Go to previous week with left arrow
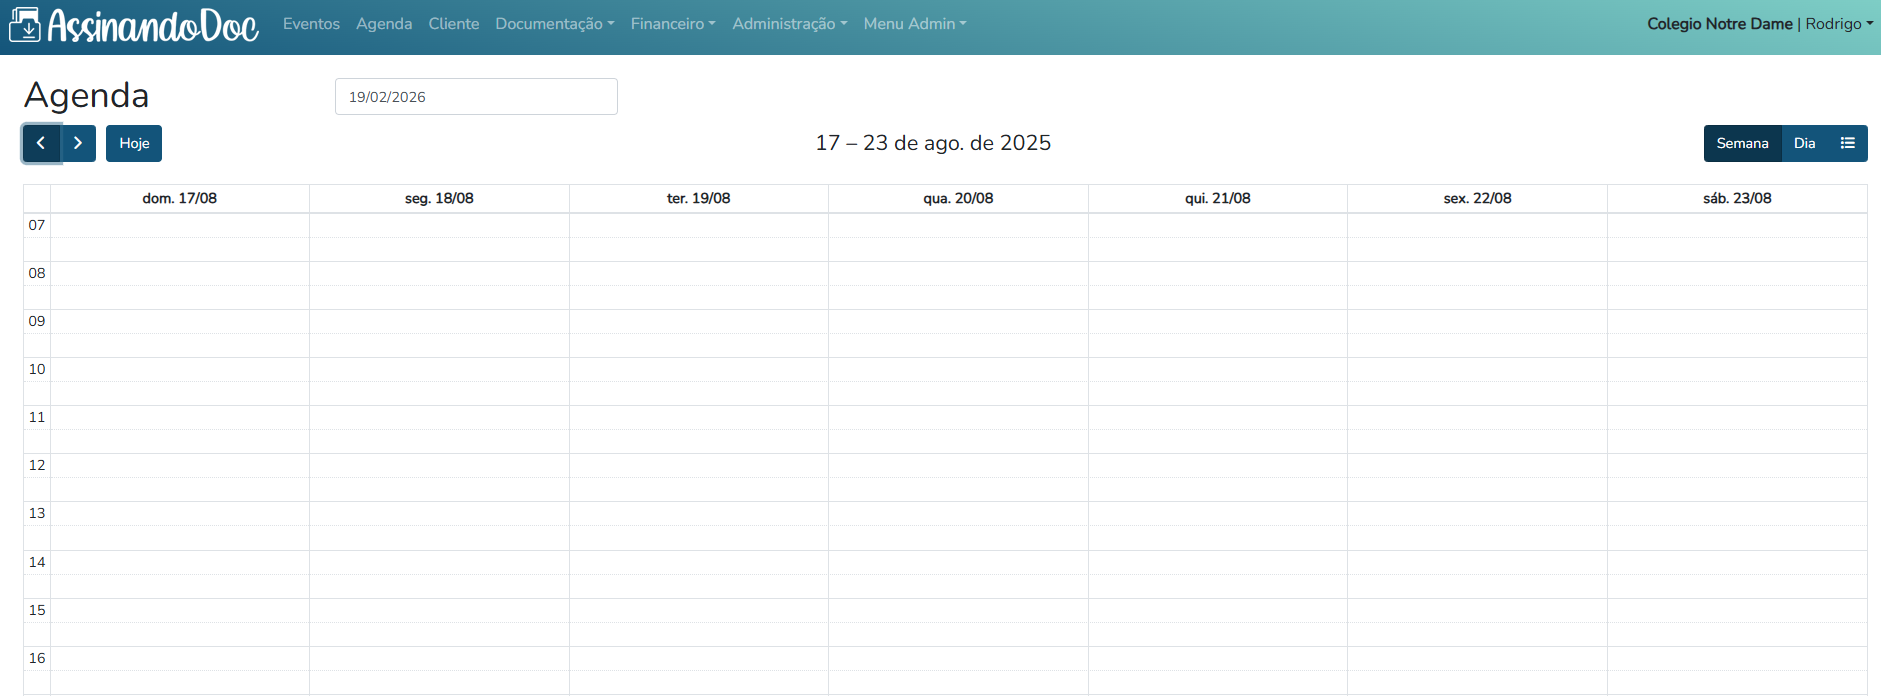1881x696 pixels. 41,143
